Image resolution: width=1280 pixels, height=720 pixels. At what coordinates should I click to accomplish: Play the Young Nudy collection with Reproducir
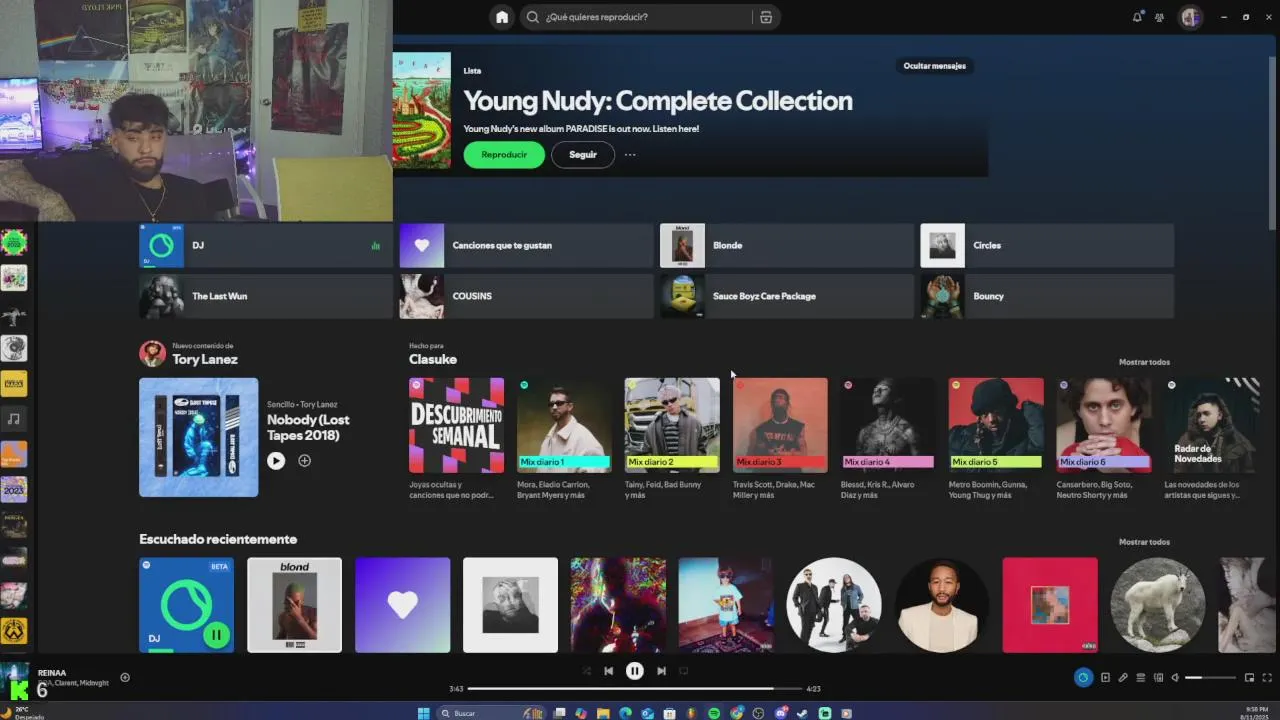504,154
